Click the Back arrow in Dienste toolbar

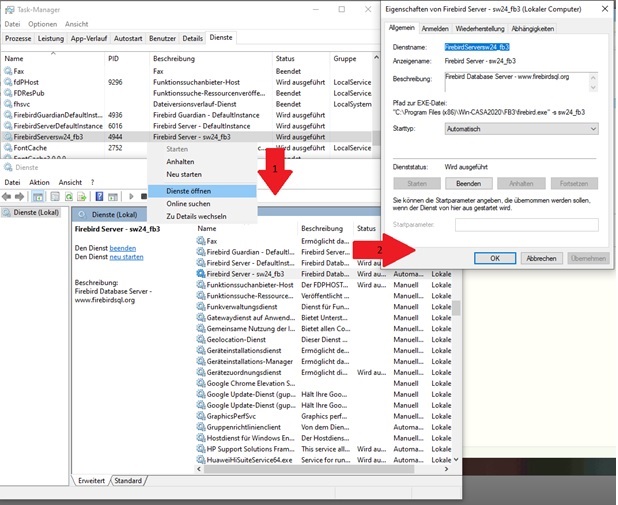(7, 196)
